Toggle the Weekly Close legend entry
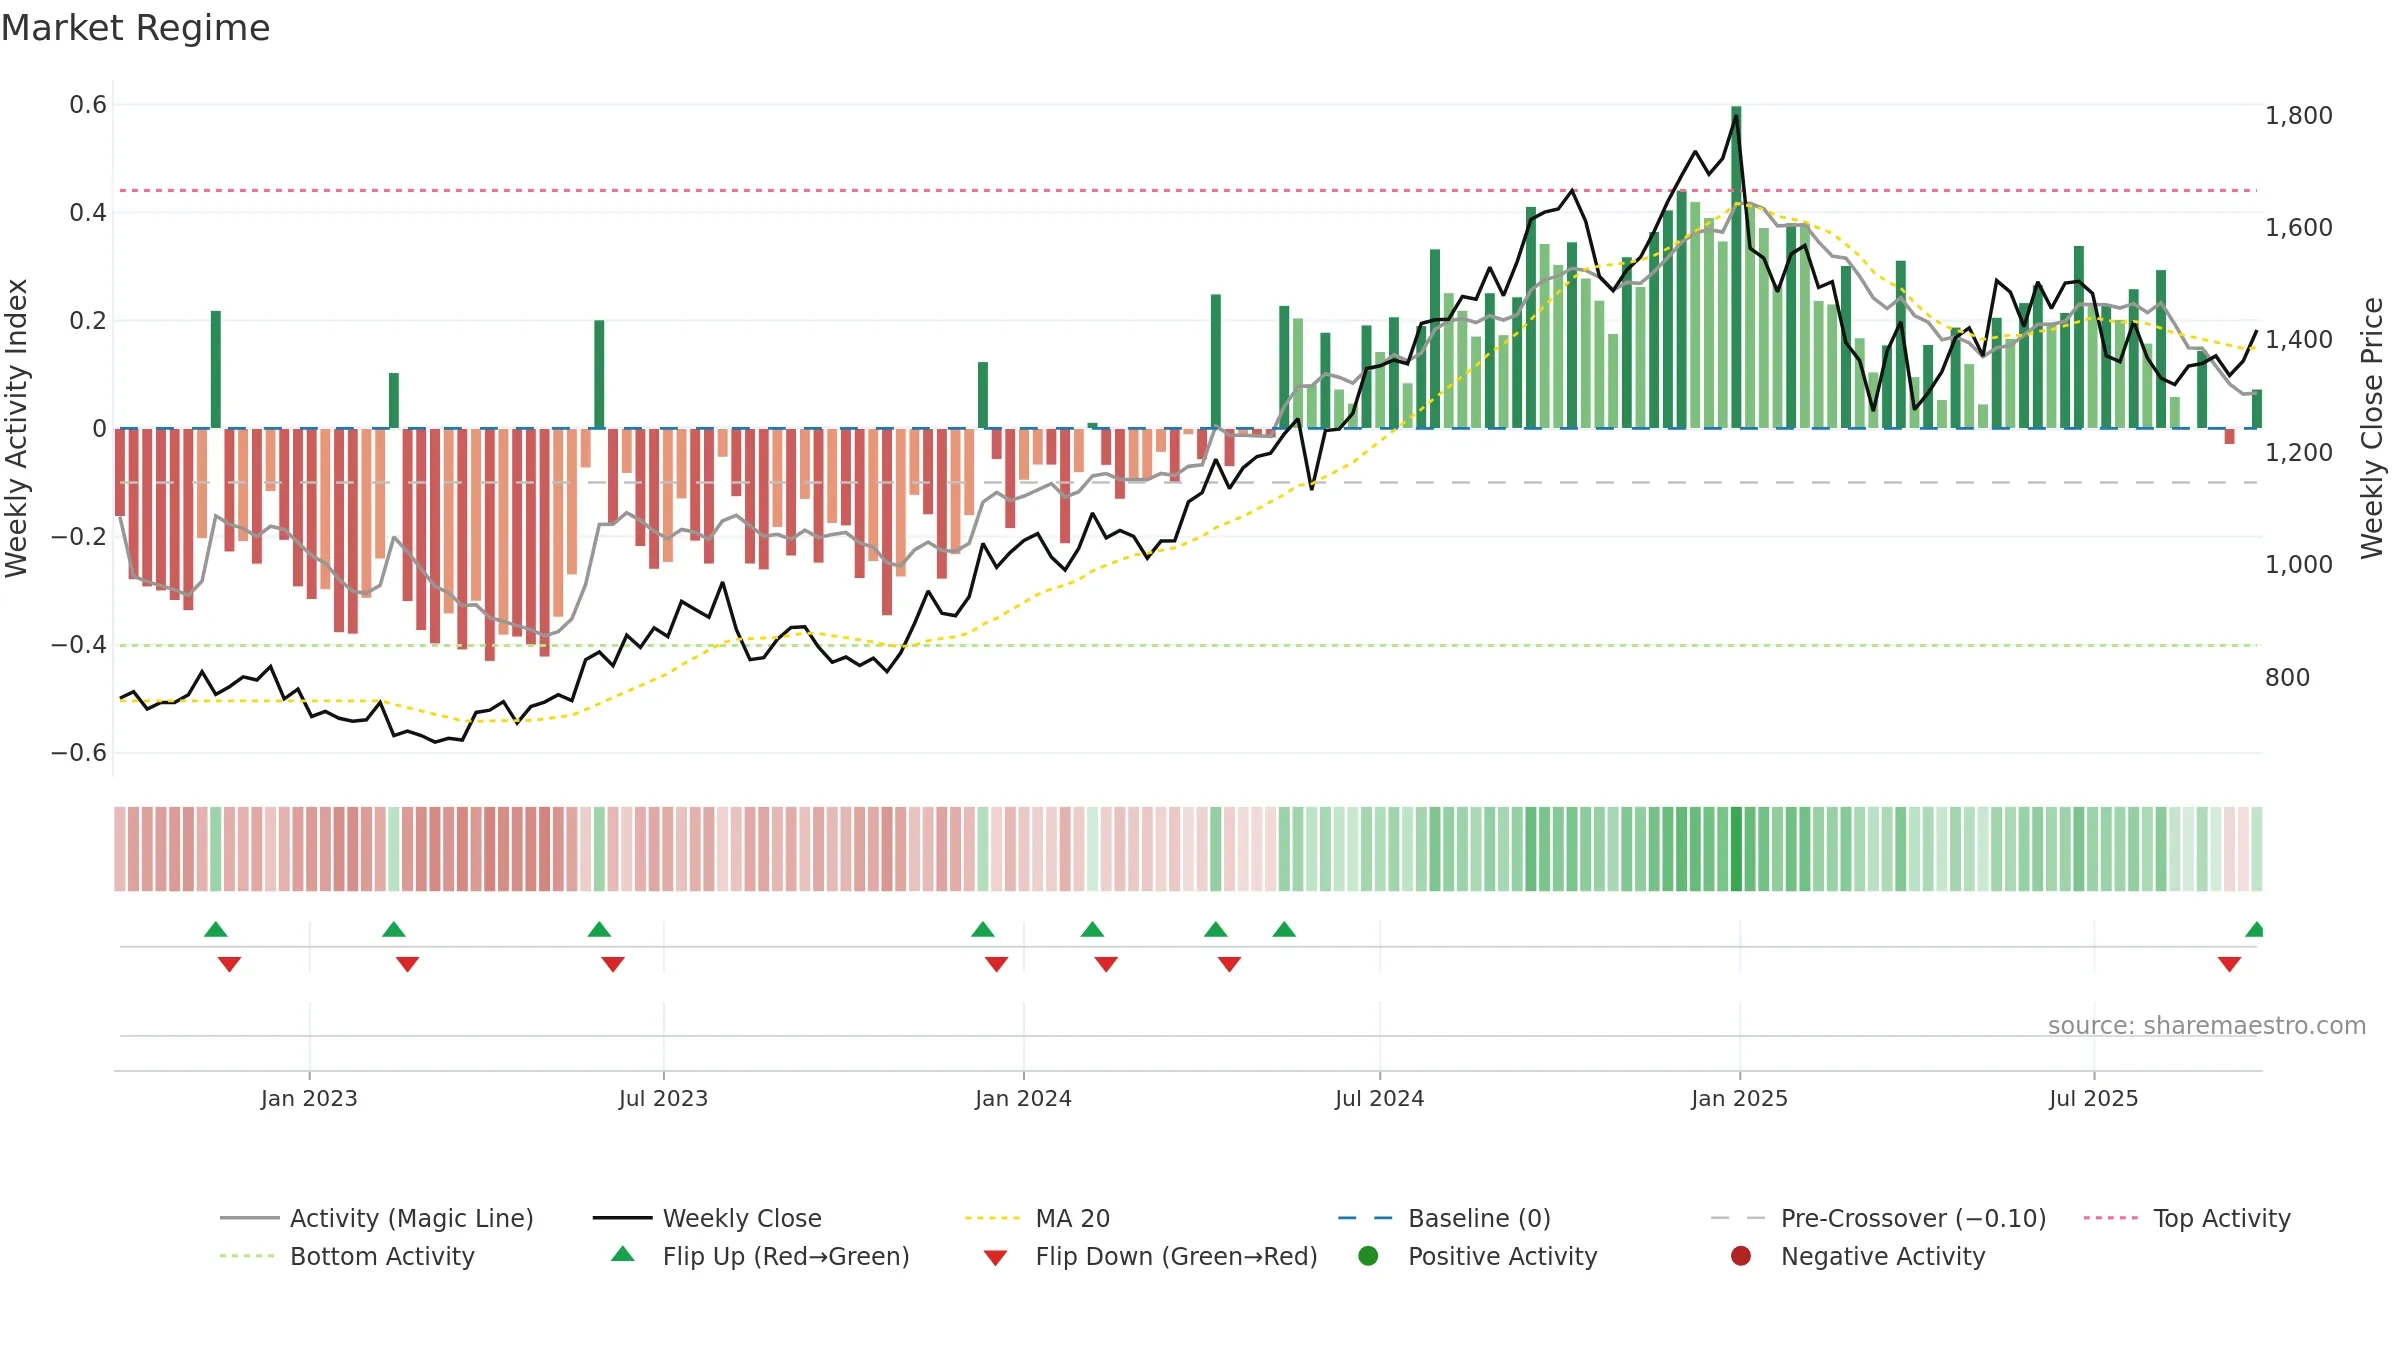The height and width of the screenshot is (1350, 2400). 707,1218
